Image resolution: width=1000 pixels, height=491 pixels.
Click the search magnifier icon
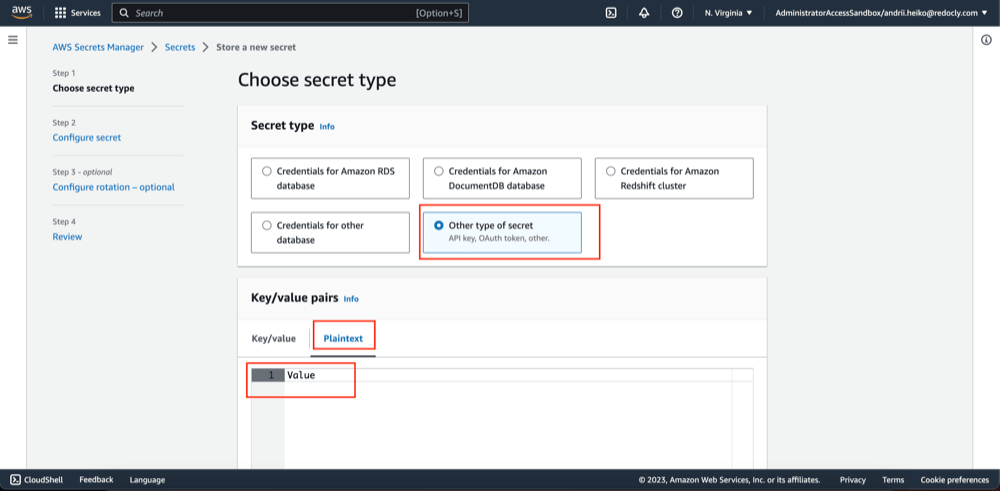coord(124,13)
